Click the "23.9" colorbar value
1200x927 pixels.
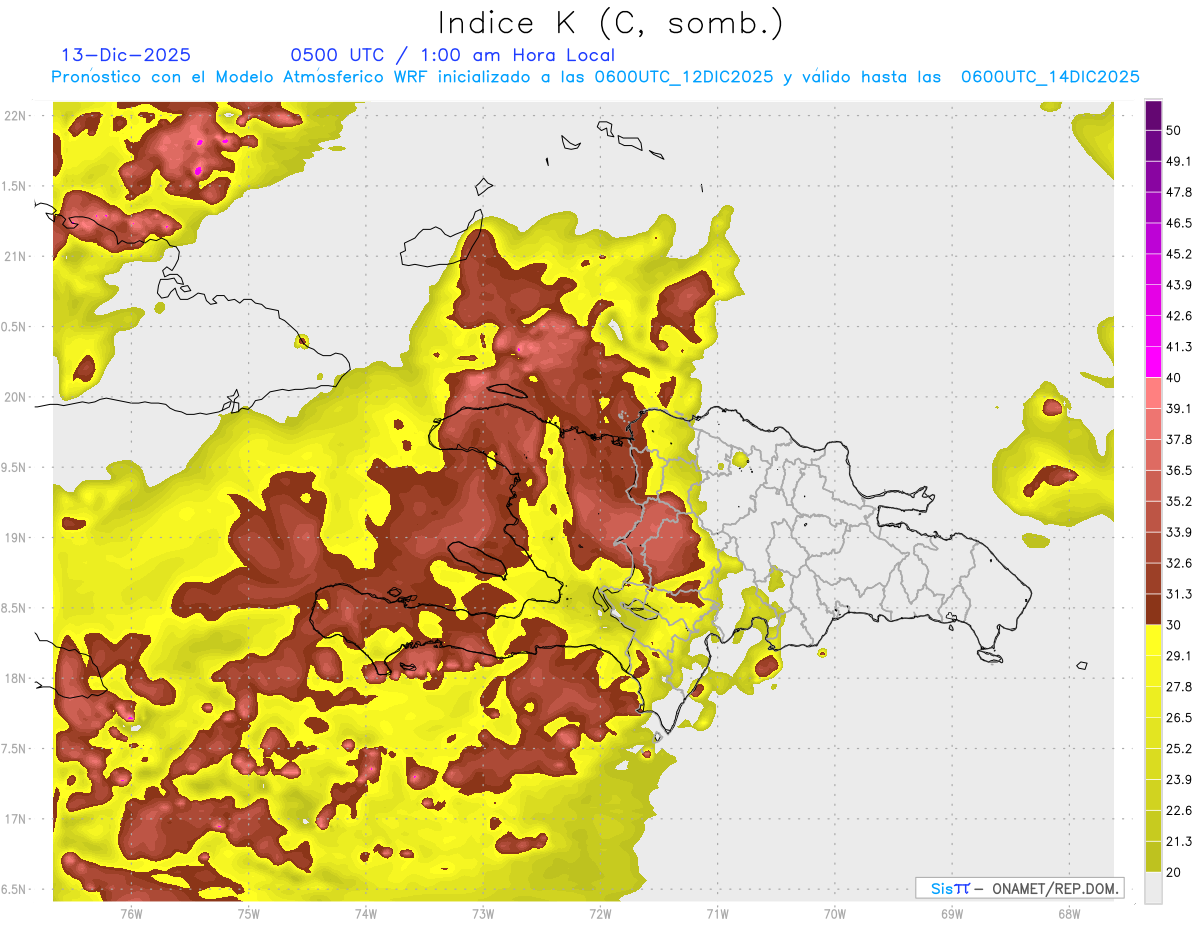coord(1179,779)
